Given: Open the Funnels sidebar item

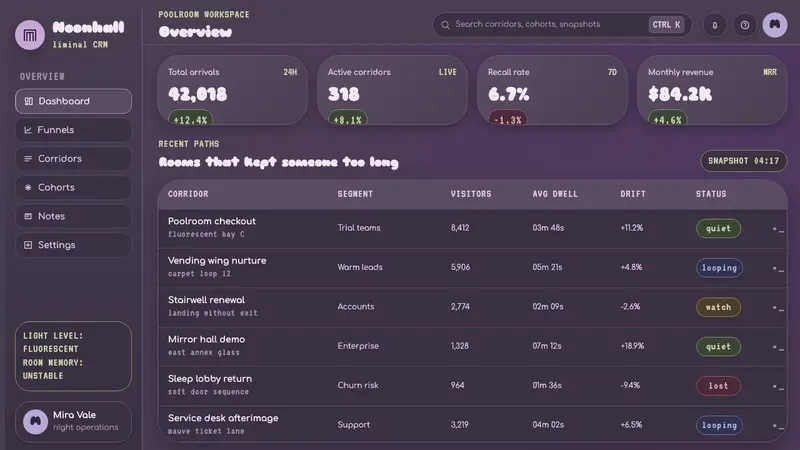Looking at the screenshot, I should pyautogui.click(x=73, y=130).
